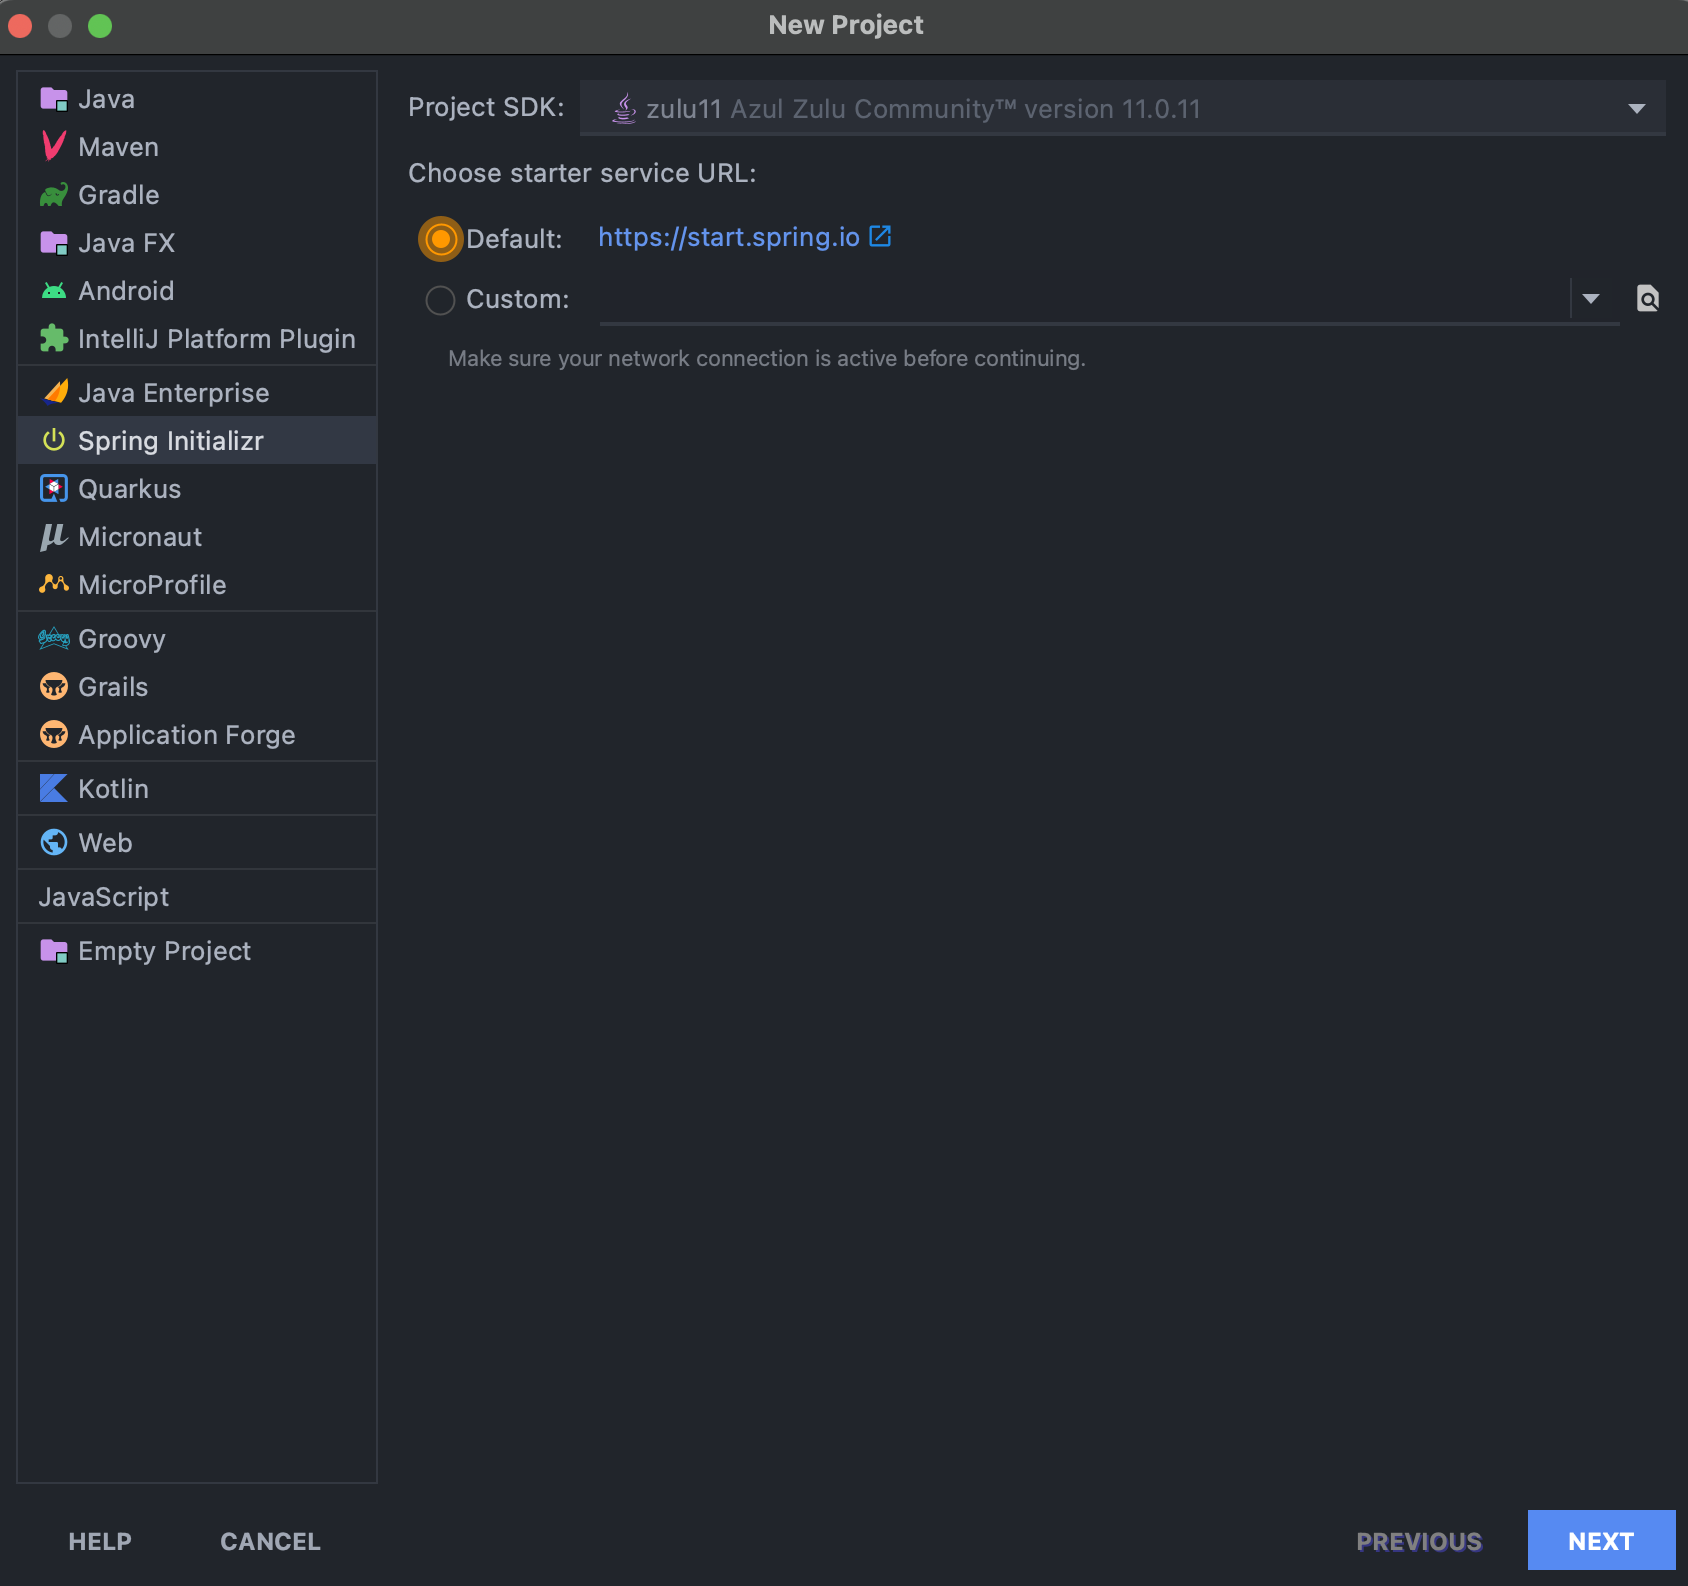Select the Micronaut entry
Screen dimensions: 1688x1586
tap(197, 537)
